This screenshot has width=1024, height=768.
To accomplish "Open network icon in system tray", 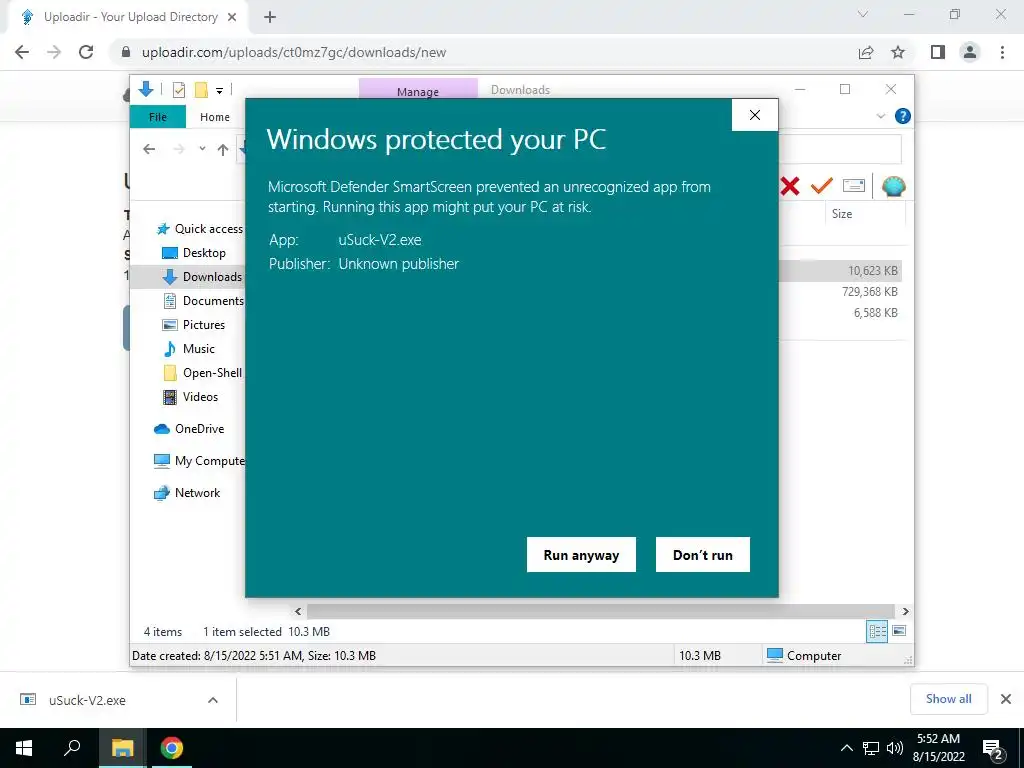I will (x=871, y=748).
